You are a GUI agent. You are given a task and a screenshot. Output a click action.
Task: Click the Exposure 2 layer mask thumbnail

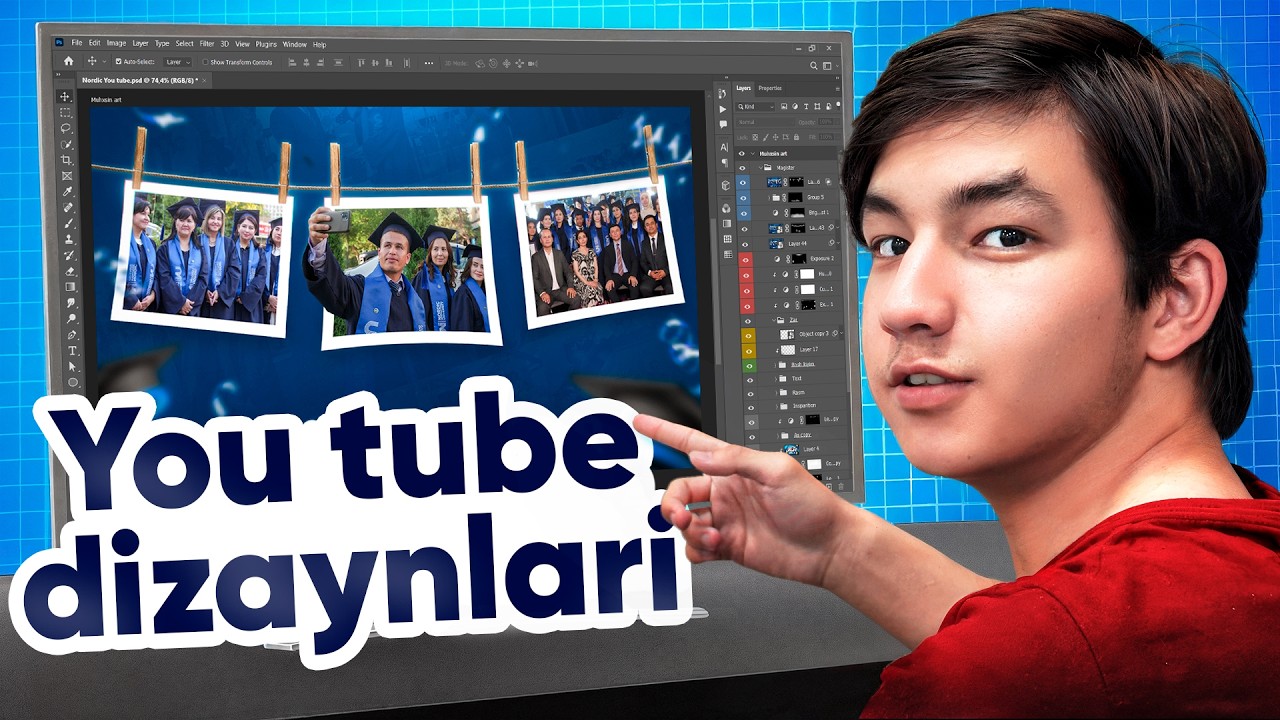point(800,258)
